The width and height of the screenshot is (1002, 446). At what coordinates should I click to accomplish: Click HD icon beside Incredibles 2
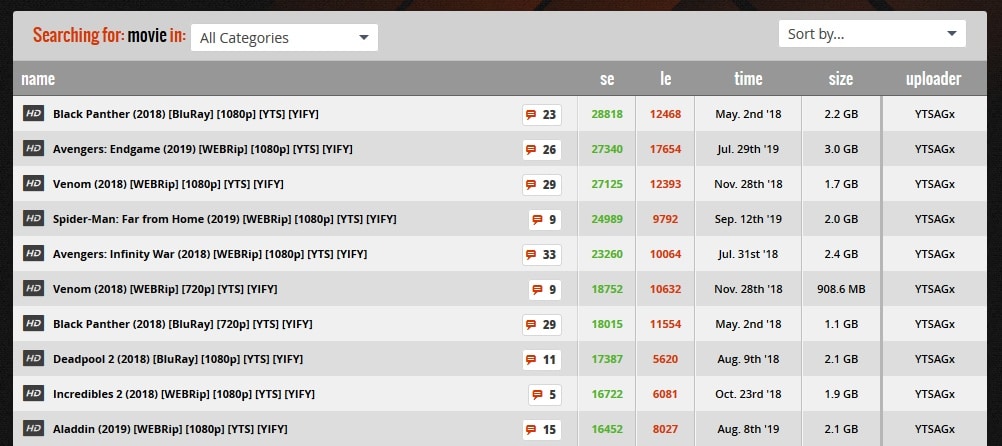coord(33,394)
